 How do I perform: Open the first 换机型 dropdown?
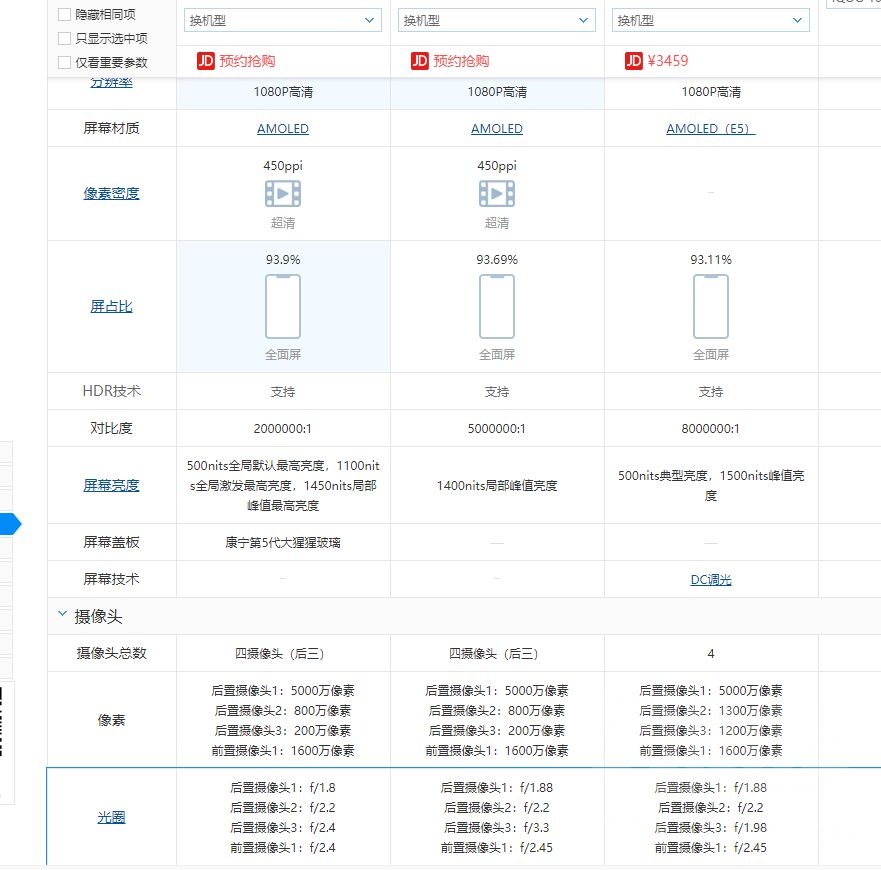281,20
